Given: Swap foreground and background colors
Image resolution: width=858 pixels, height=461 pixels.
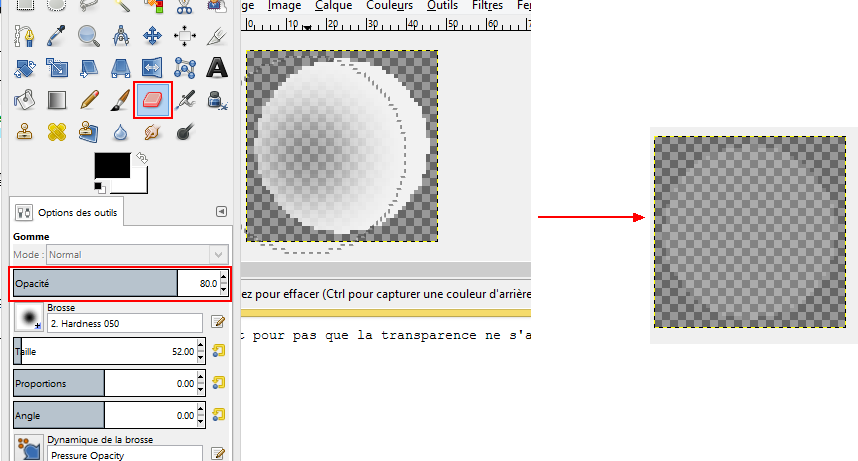Looking at the screenshot, I should point(142,158).
